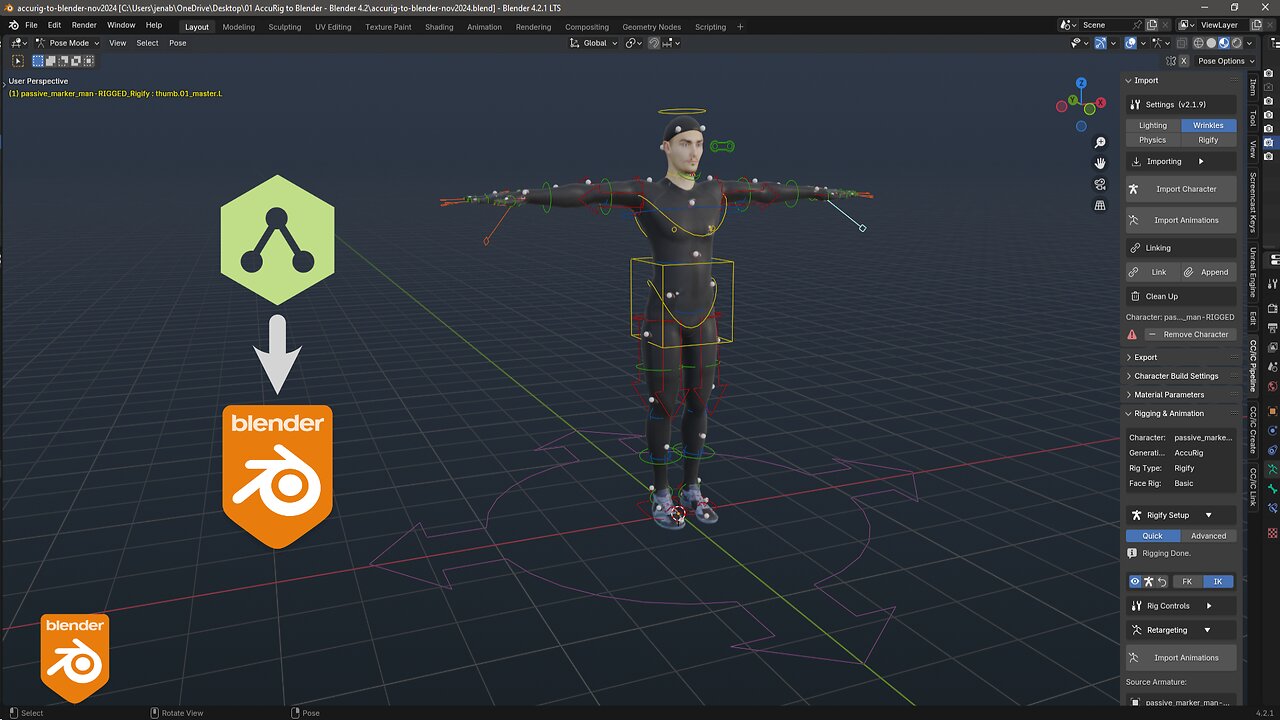Open the Render menu
The image size is (1280, 720).
pyautogui.click(x=84, y=25)
